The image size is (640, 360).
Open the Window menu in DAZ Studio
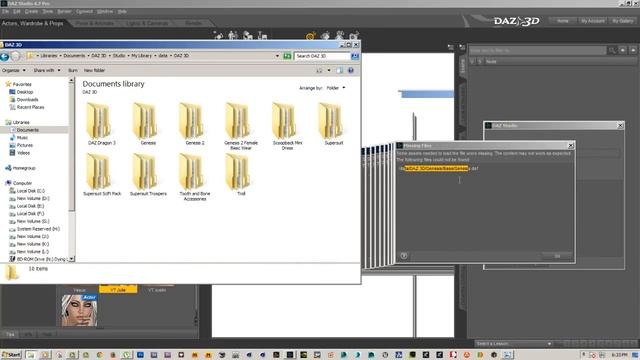coord(105,11)
